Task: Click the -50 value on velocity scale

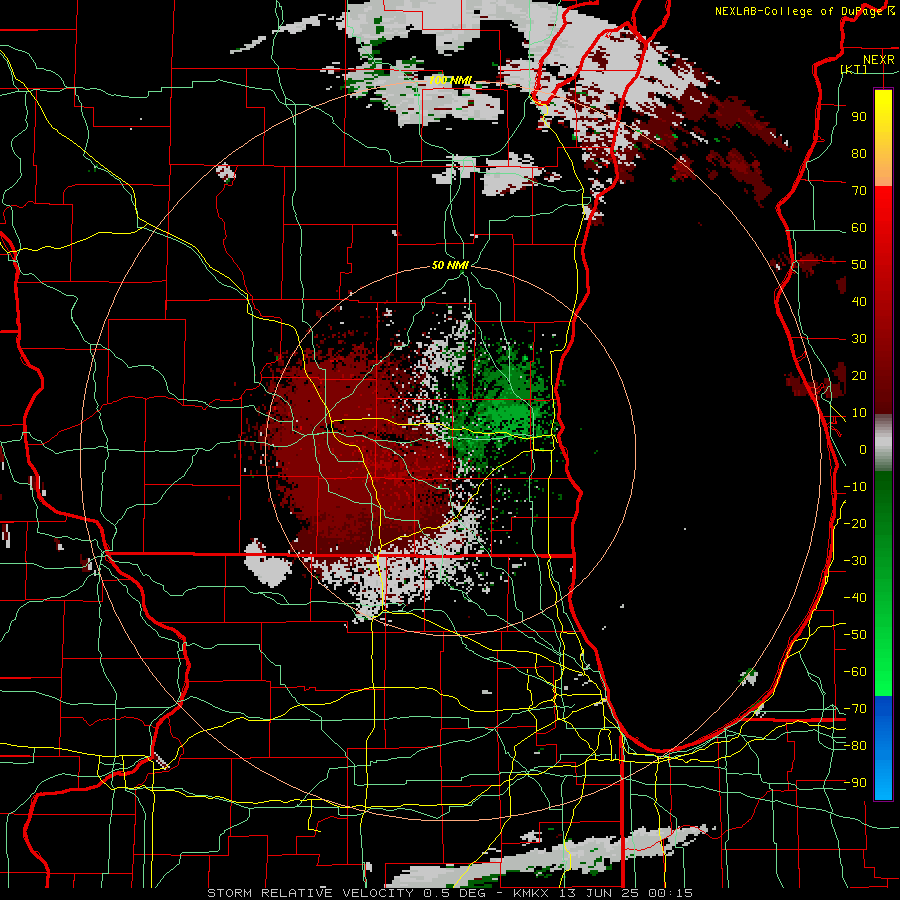Action: [x=855, y=635]
